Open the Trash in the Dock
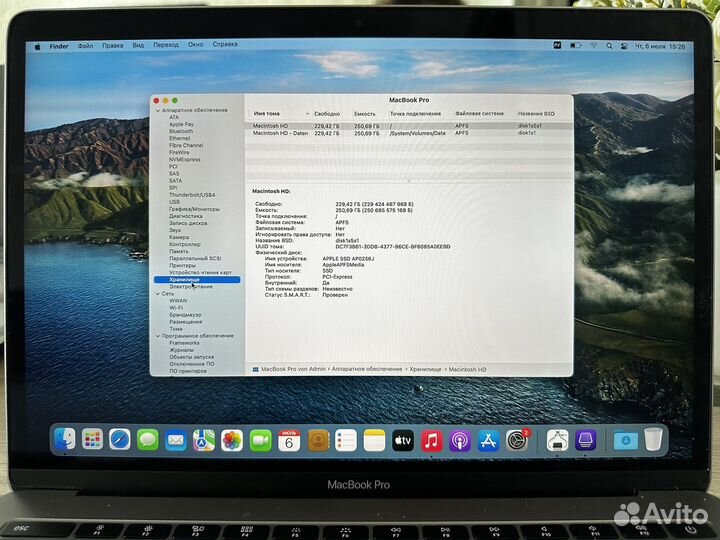This screenshot has width=720, height=540. coord(653,439)
